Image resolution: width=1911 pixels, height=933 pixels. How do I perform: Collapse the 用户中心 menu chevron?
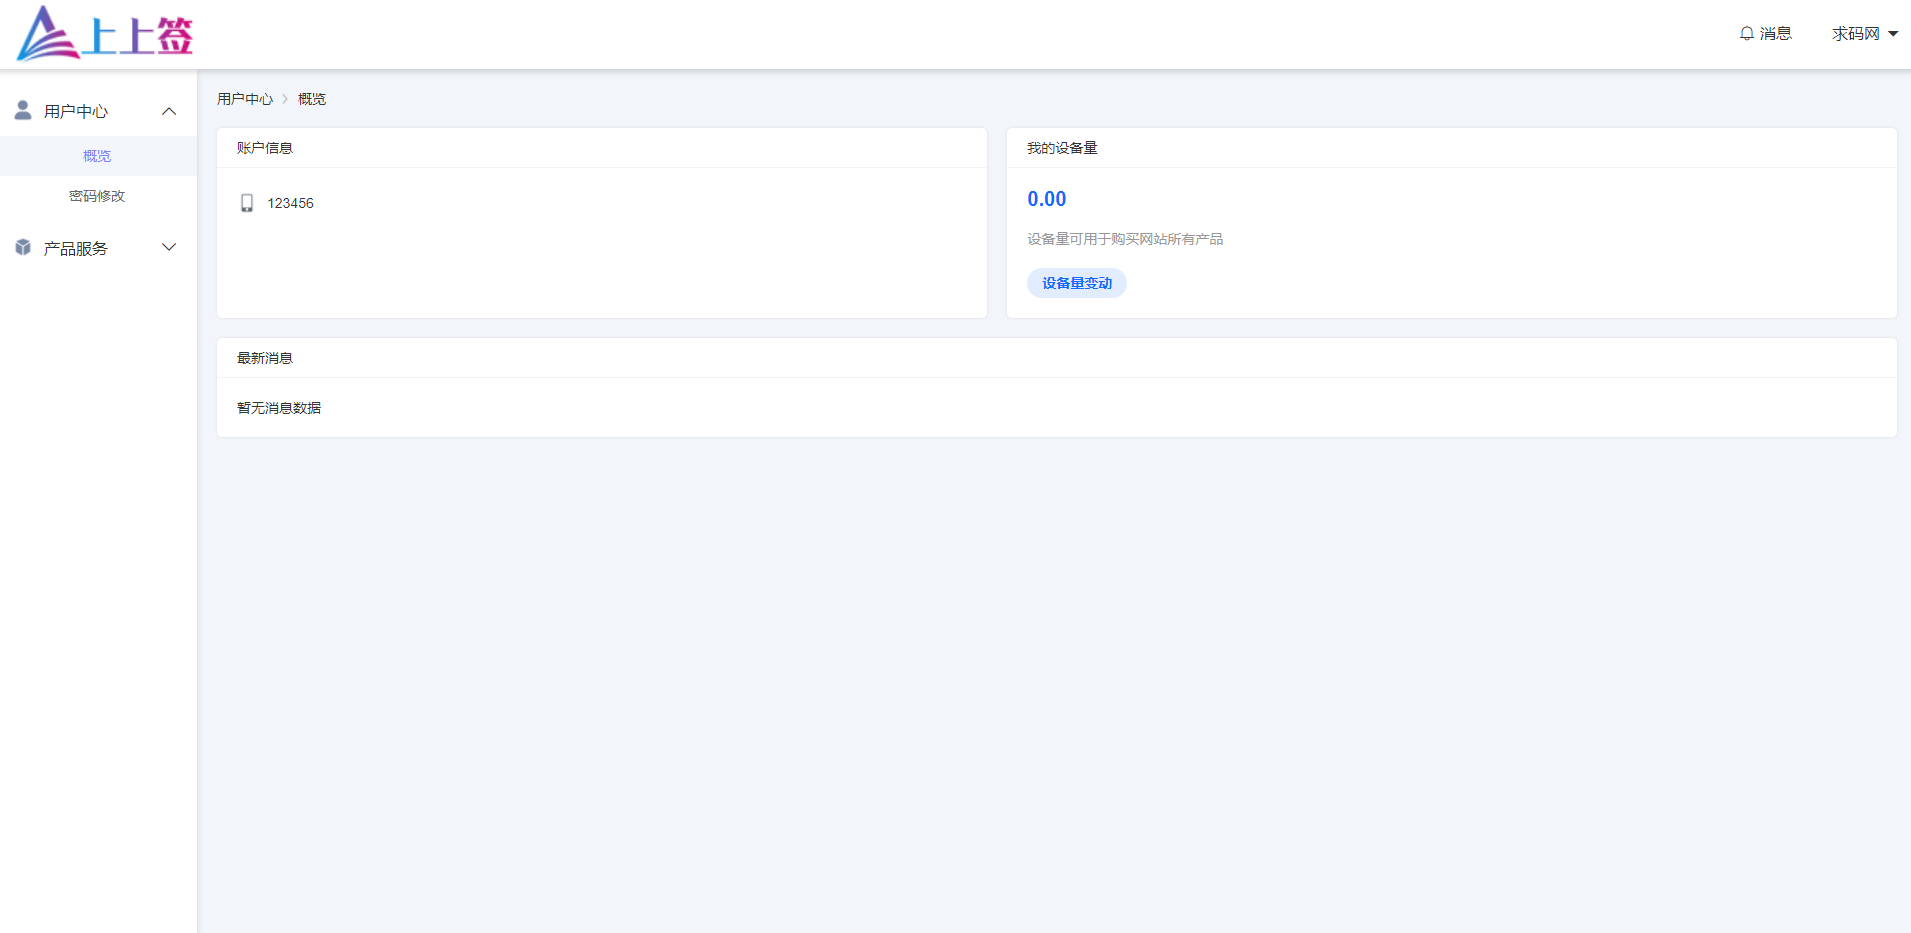tap(169, 111)
